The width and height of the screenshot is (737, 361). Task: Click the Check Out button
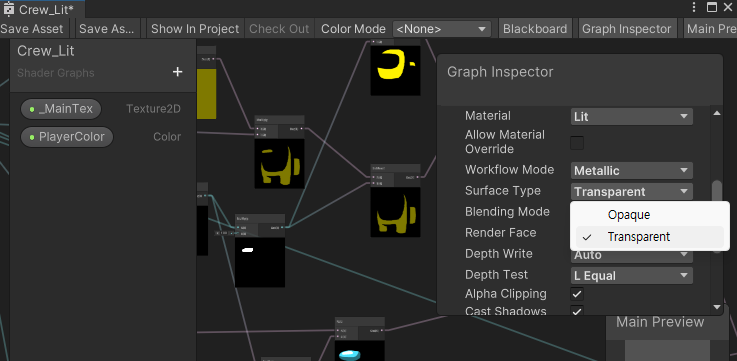(x=279, y=29)
